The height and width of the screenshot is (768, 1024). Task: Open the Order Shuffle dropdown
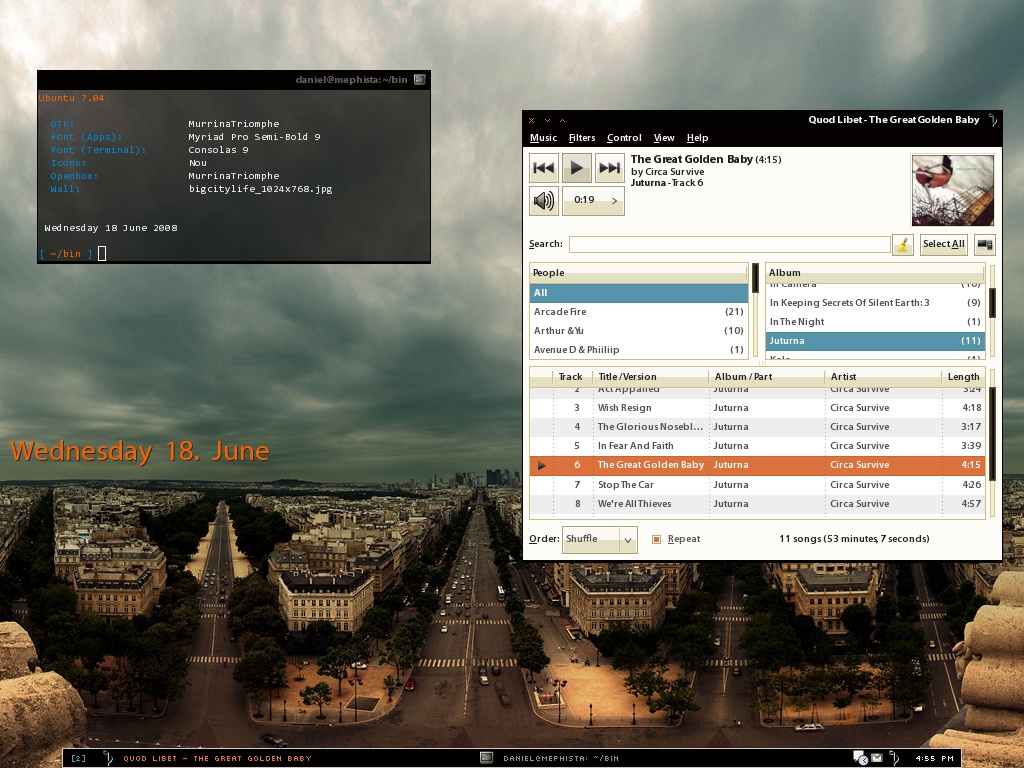pyautogui.click(x=600, y=539)
